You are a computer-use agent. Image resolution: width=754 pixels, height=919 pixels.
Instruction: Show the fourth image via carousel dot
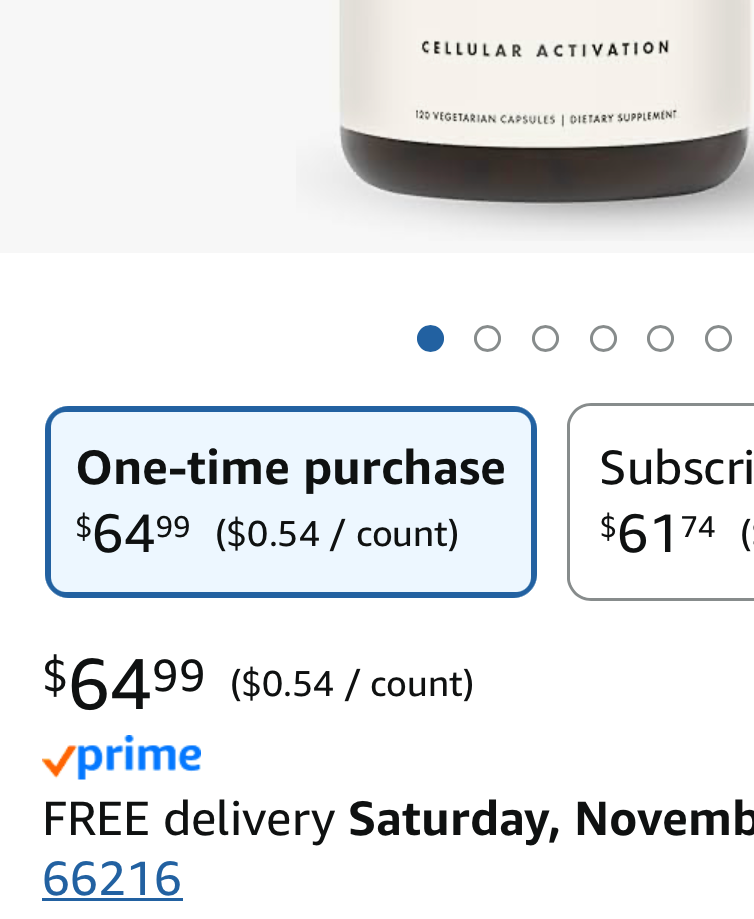click(x=603, y=339)
